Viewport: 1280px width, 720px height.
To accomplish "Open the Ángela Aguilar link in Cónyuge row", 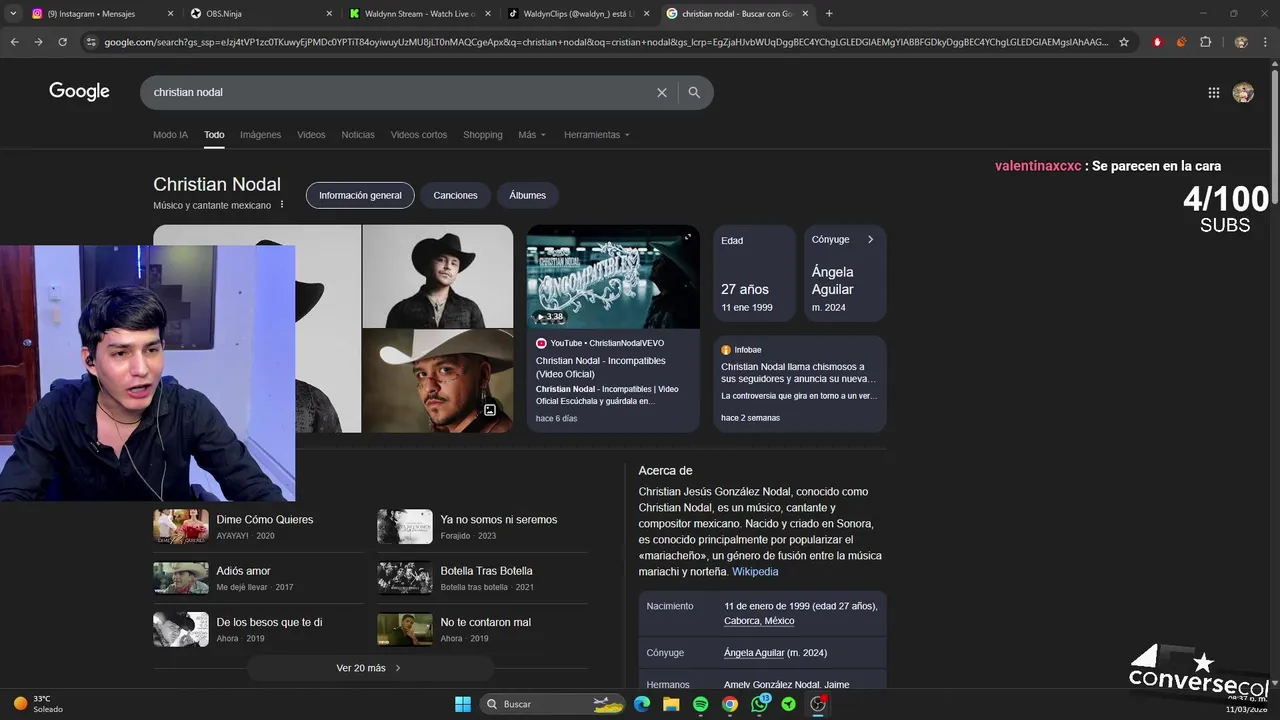I will pyautogui.click(x=754, y=653).
